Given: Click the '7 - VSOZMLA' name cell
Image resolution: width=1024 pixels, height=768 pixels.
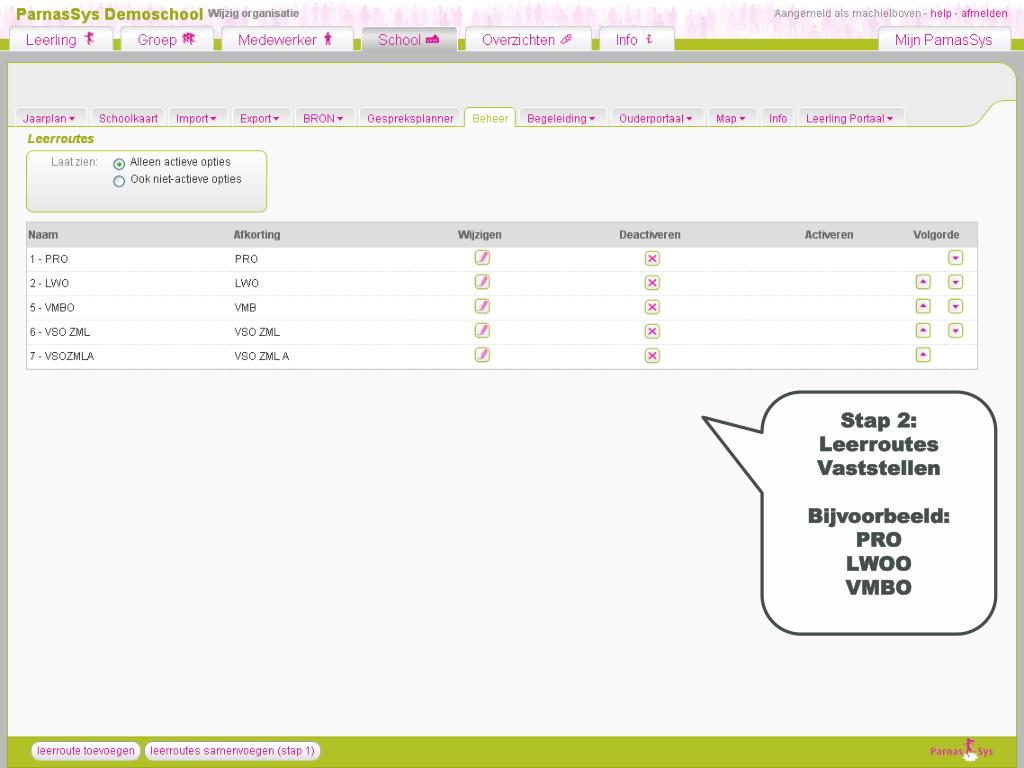Looking at the screenshot, I should tap(61, 356).
